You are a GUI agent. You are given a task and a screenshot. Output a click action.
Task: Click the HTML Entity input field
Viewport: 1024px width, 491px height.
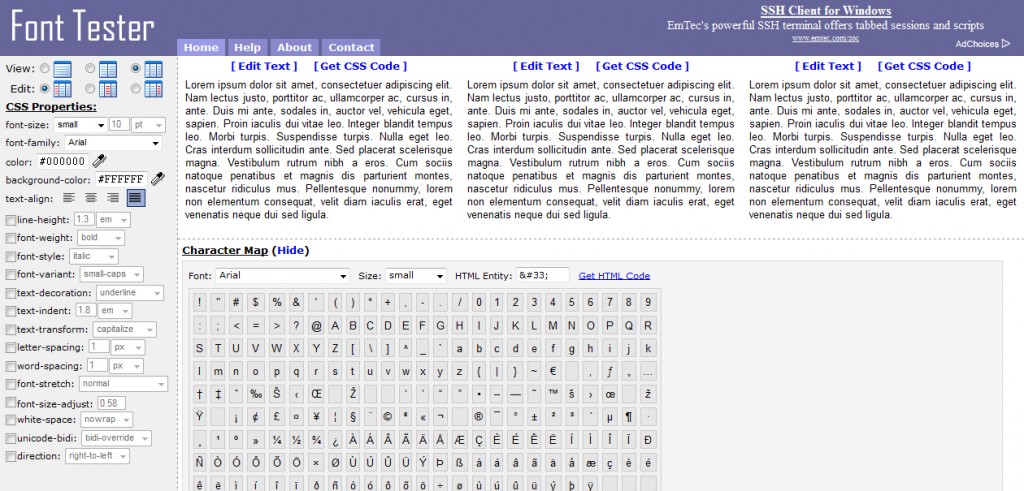tap(541, 276)
